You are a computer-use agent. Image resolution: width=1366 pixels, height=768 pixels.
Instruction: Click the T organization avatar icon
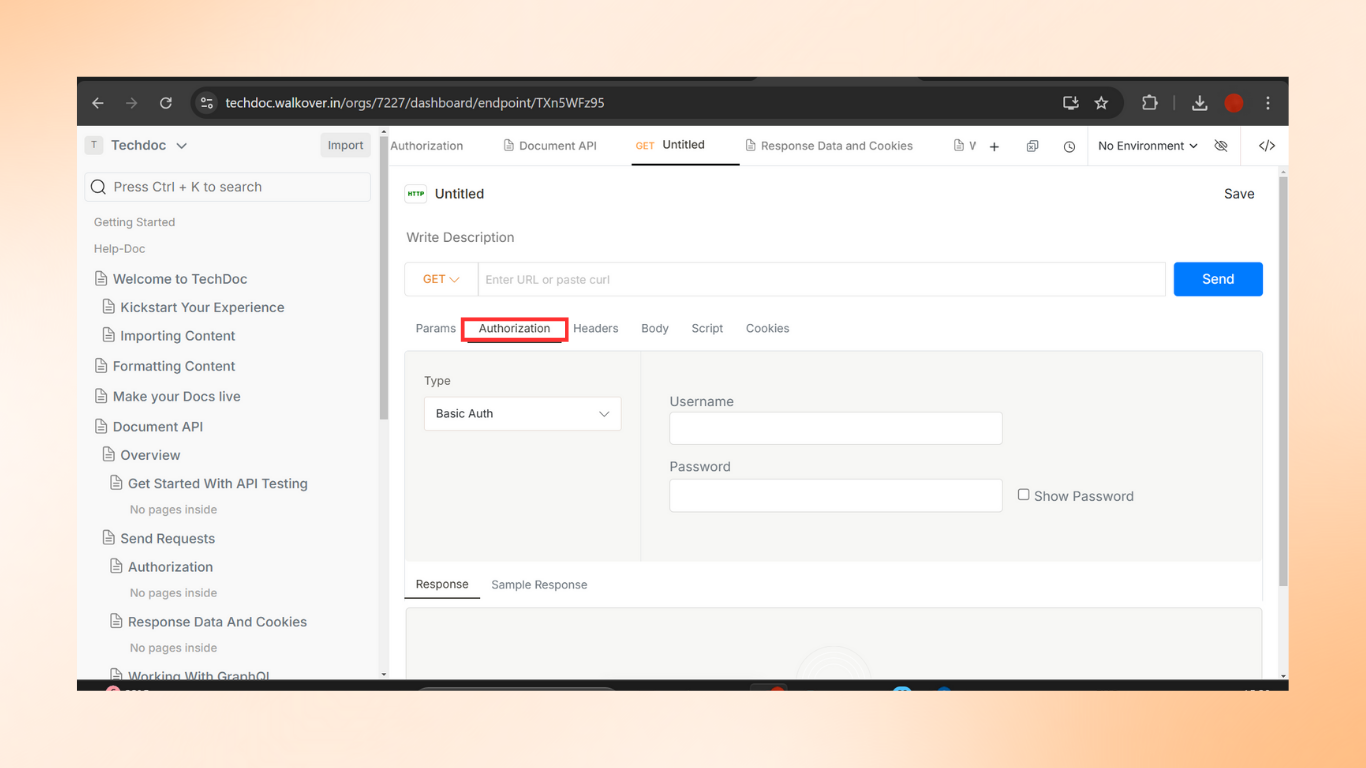point(94,145)
